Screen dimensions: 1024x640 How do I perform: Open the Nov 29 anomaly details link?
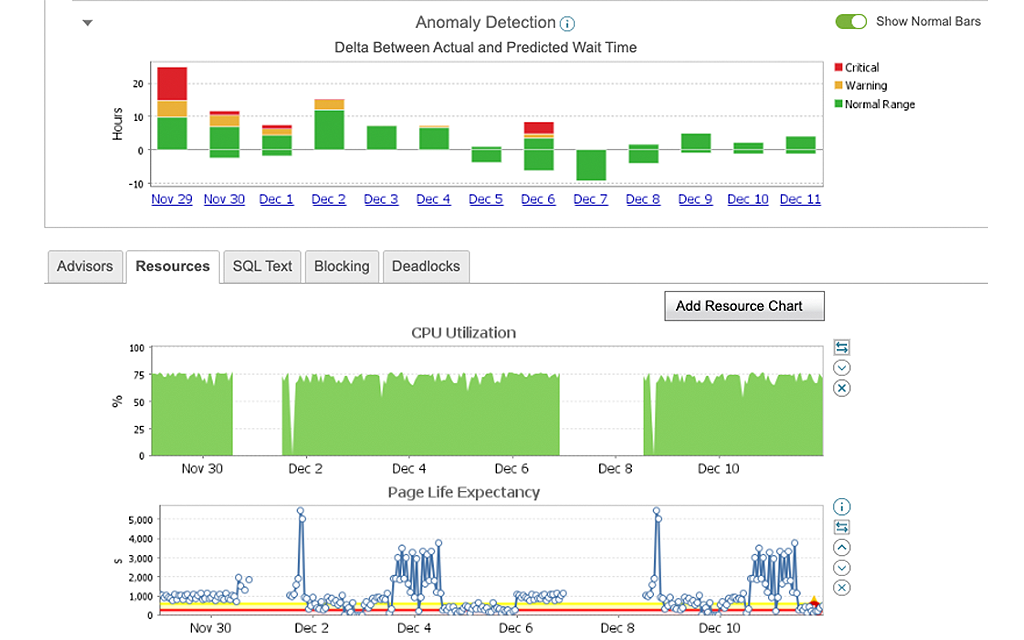(171, 199)
